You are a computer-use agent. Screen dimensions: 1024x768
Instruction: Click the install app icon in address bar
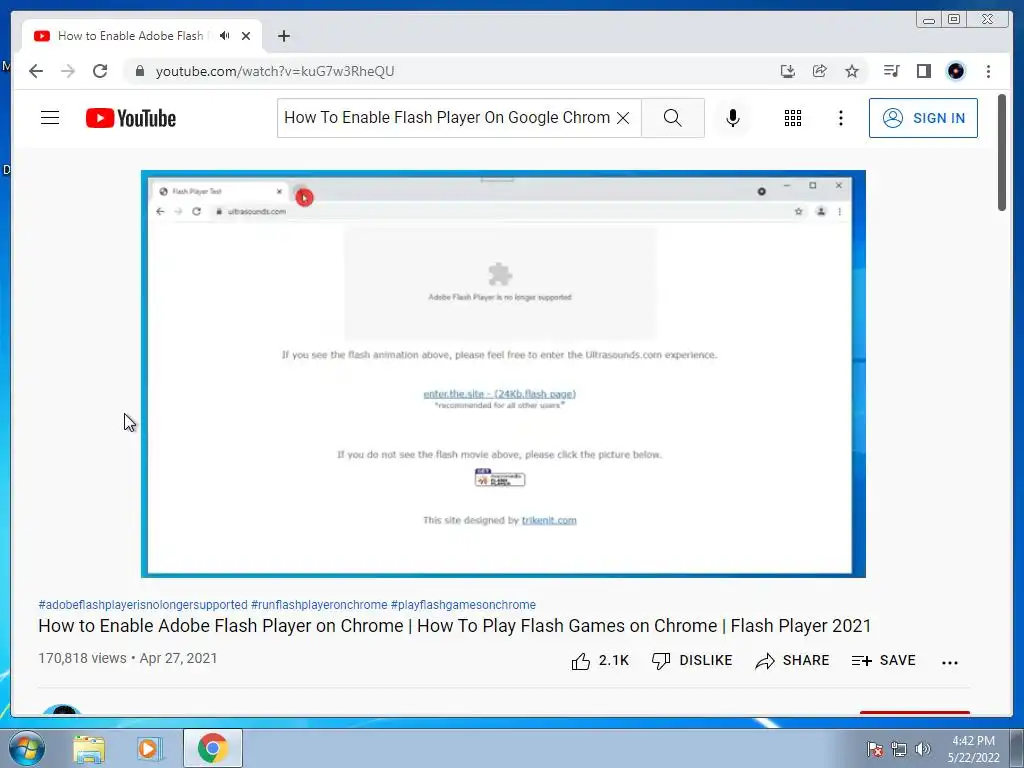pos(788,71)
